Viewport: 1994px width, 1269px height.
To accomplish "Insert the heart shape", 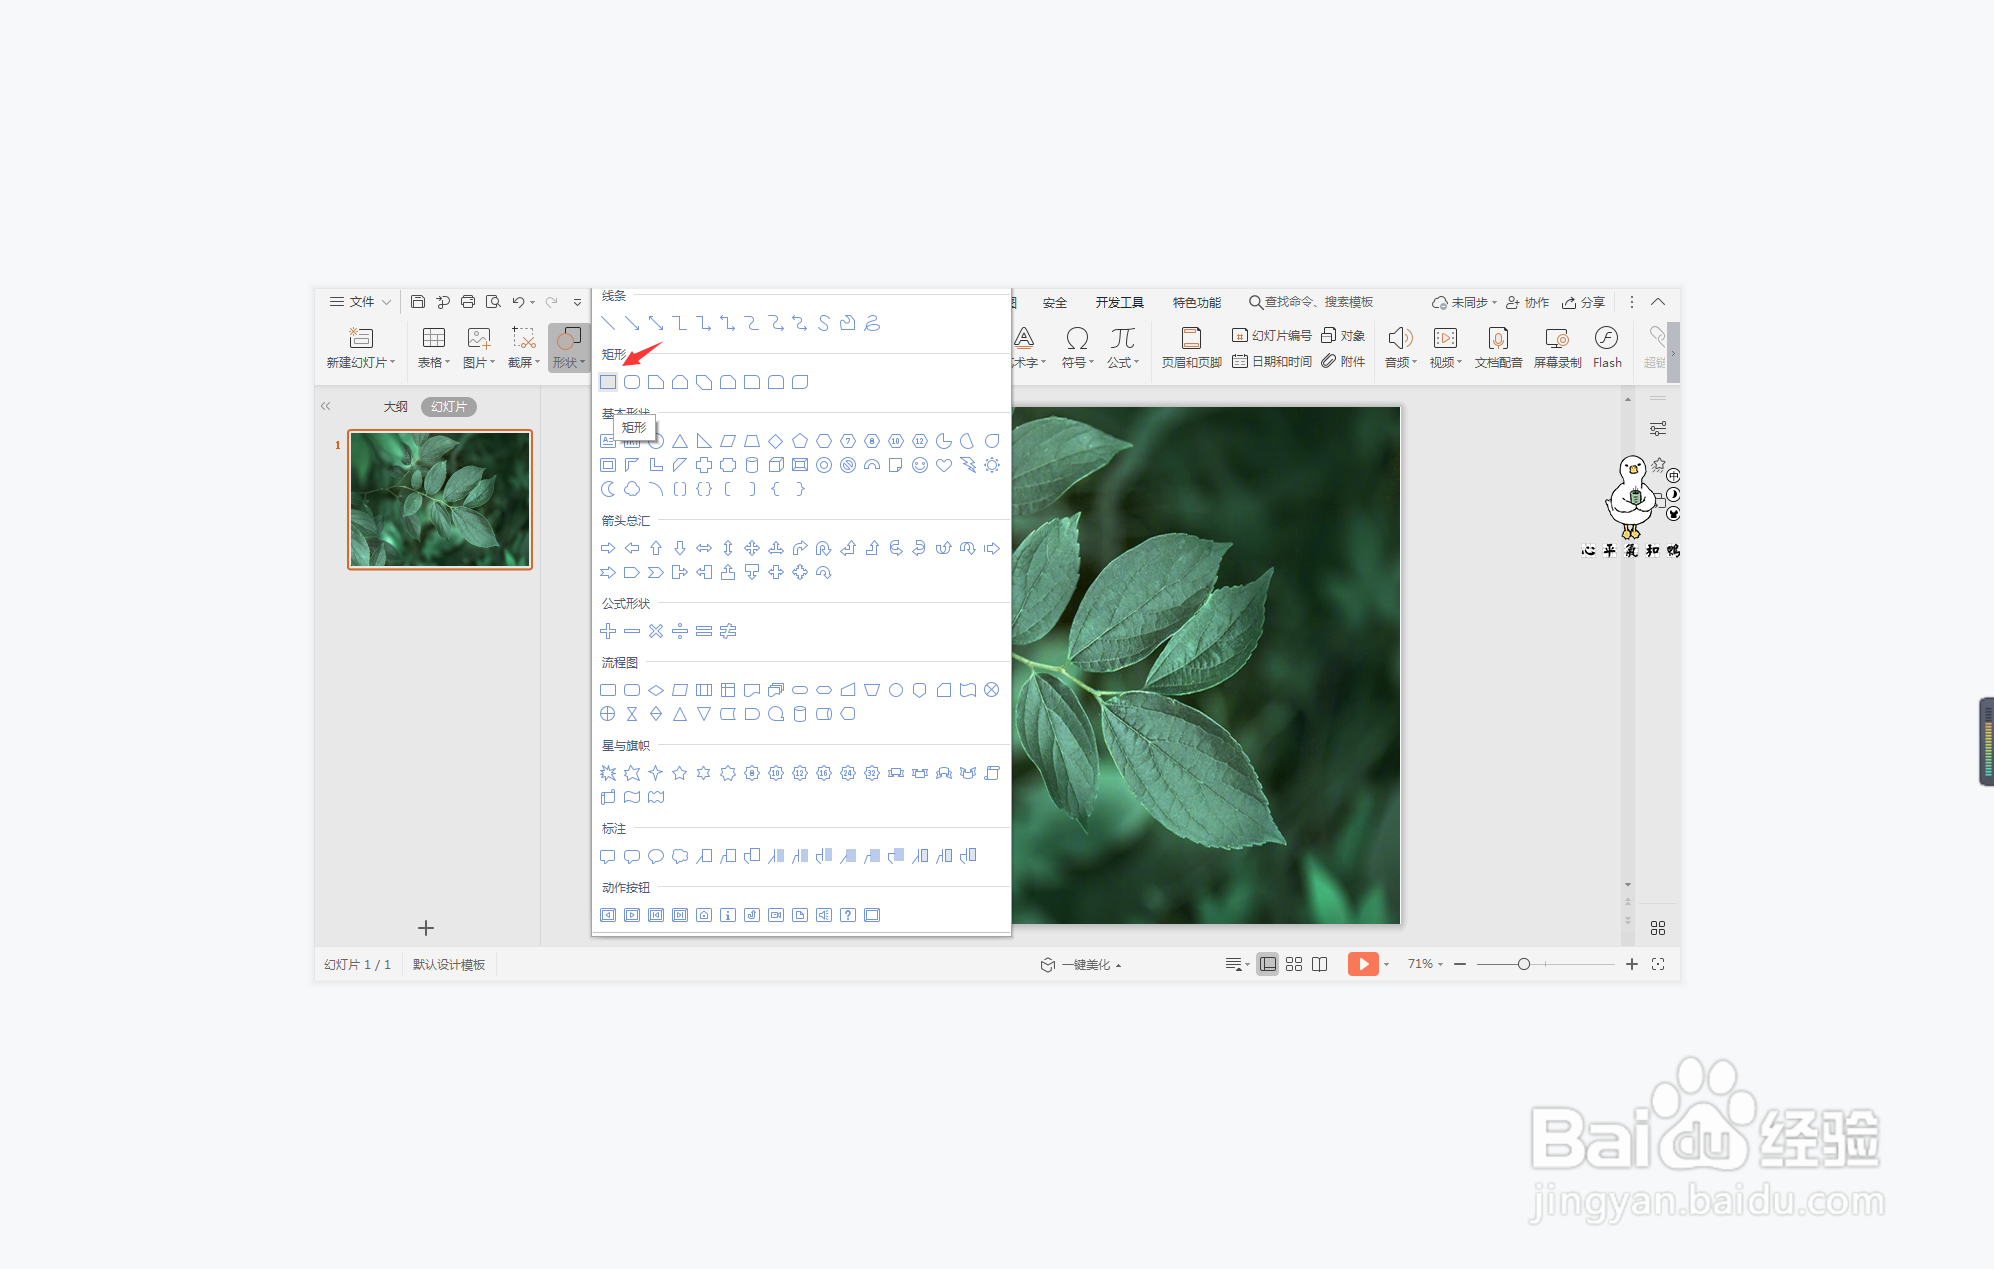I will [944, 465].
